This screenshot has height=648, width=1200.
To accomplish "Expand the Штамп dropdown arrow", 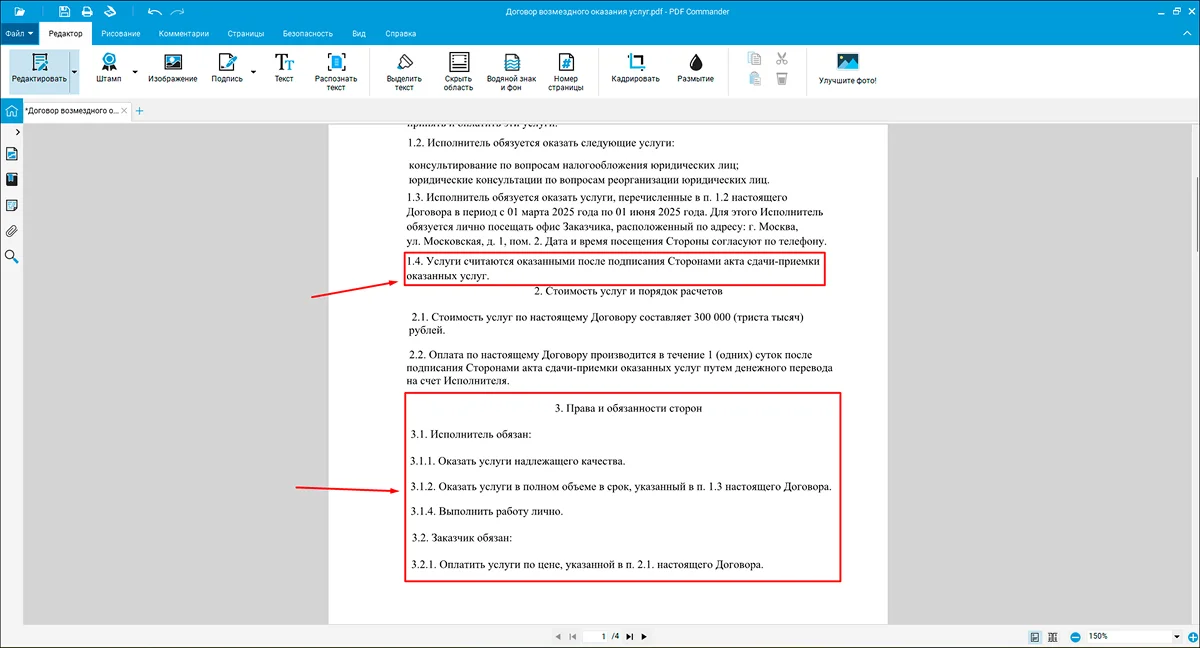I will 135,72.
